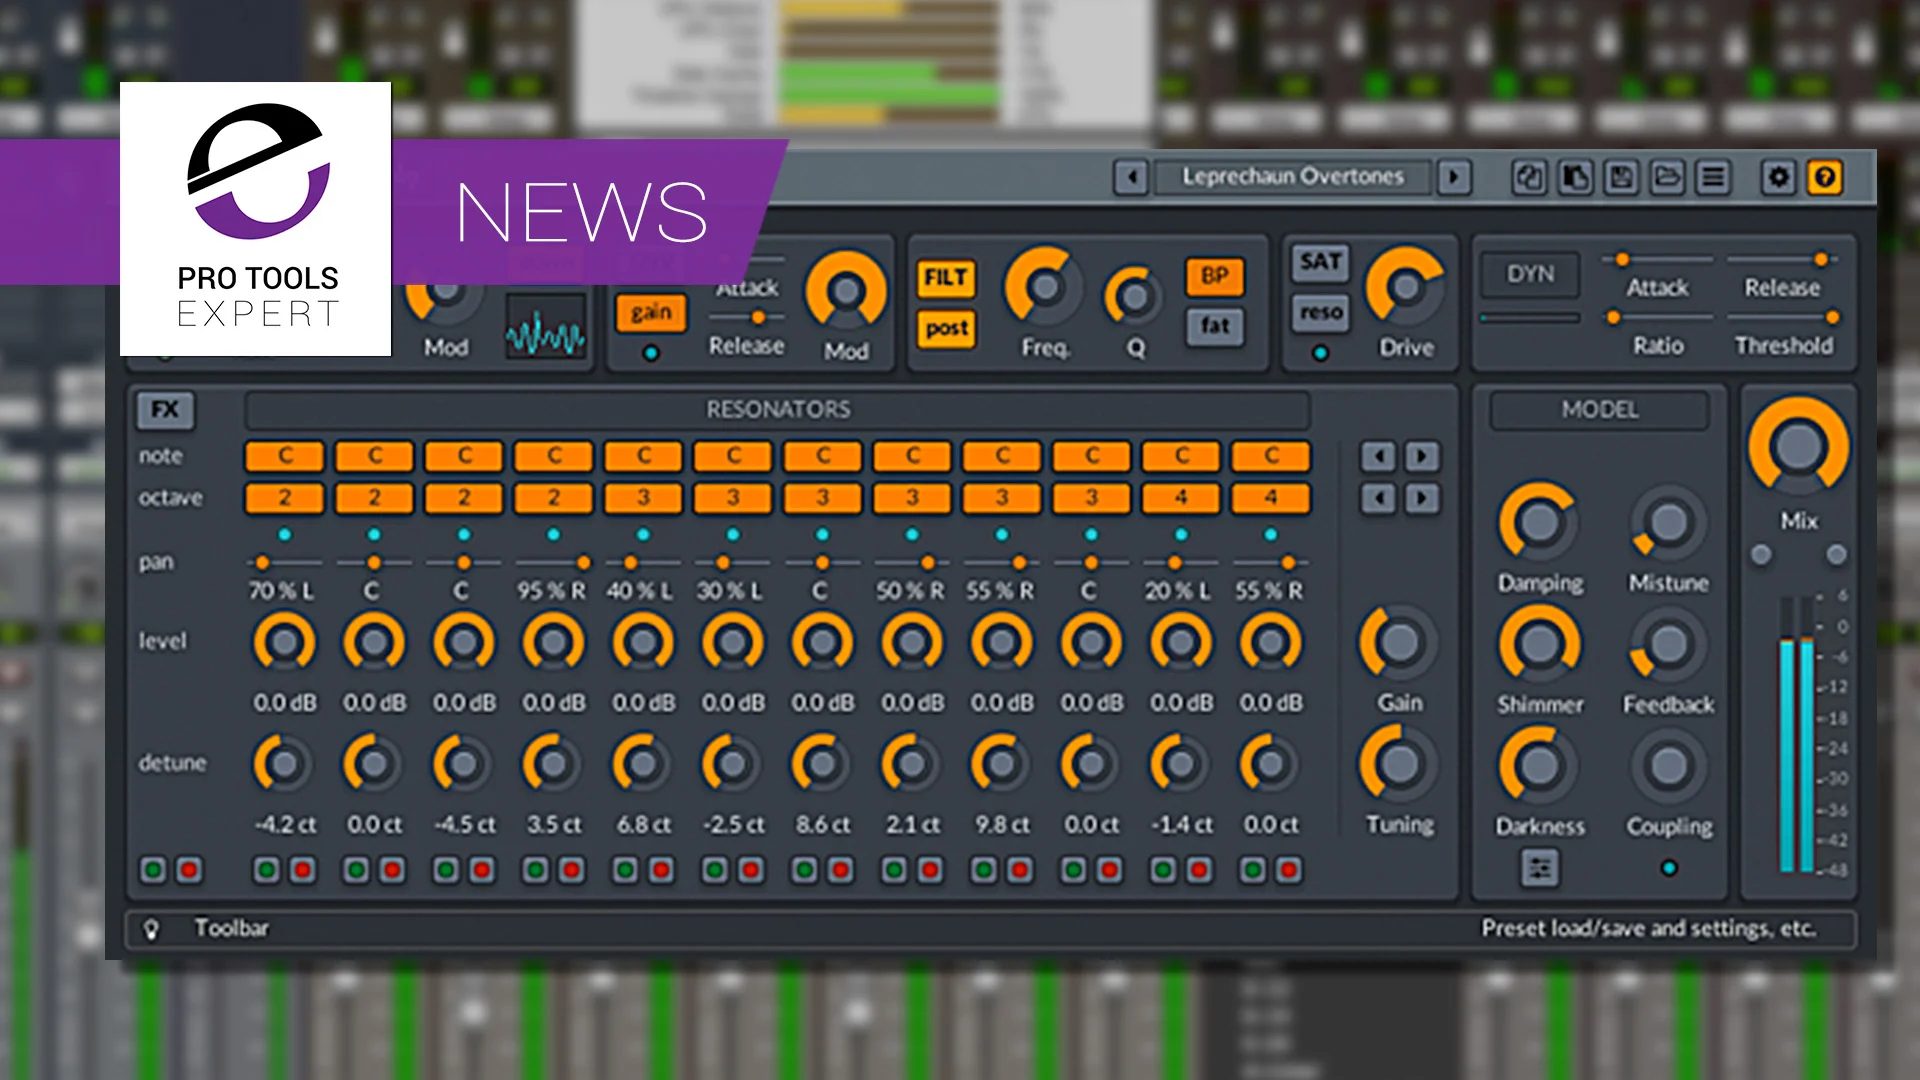This screenshot has height=1080, width=1920.
Task: Select the next preset arrow
Action: click(x=1454, y=178)
